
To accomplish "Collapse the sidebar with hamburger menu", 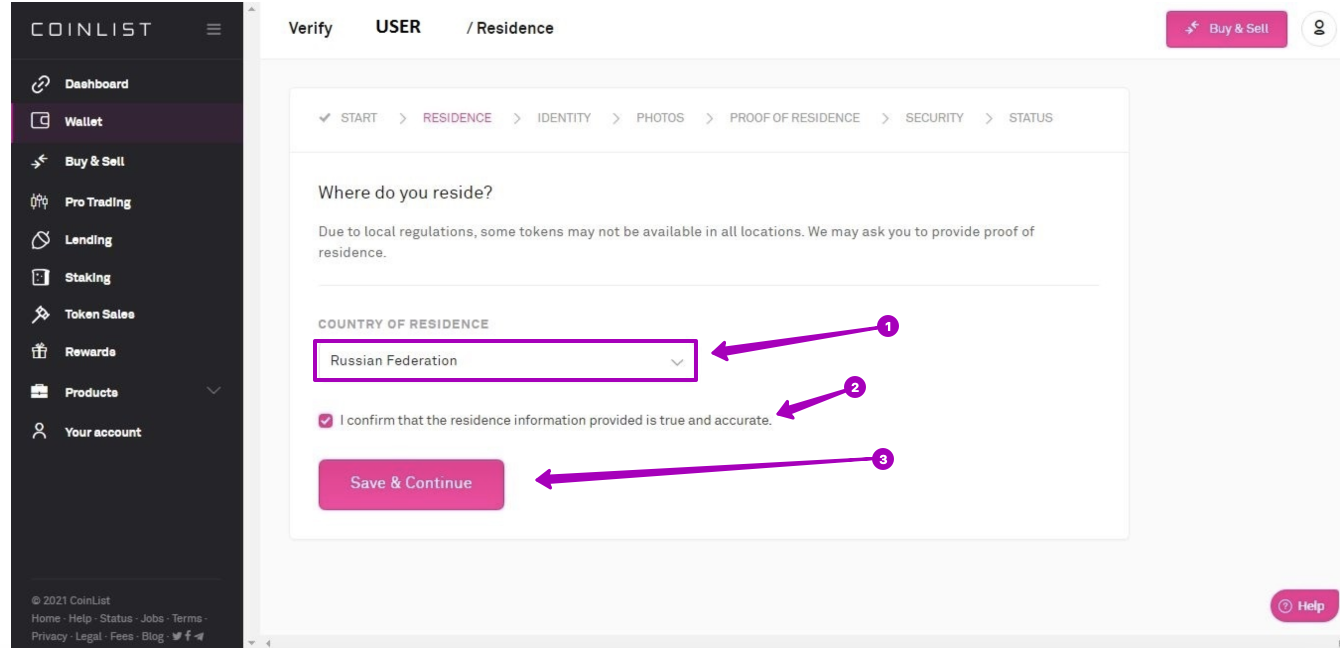I will click(x=214, y=29).
